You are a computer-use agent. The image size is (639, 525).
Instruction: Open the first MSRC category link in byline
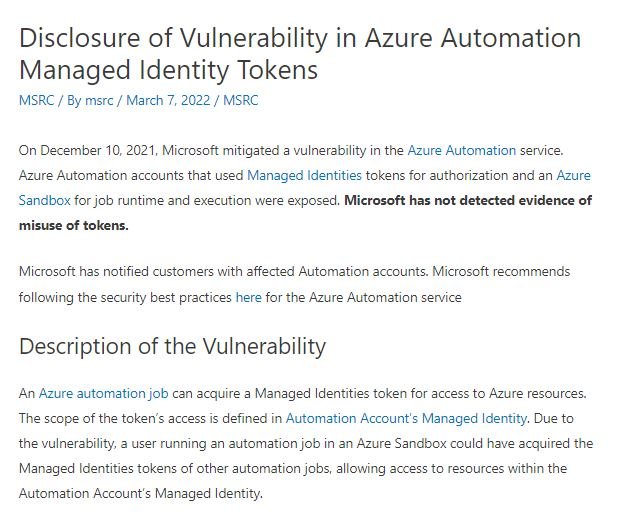coord(37,100)
